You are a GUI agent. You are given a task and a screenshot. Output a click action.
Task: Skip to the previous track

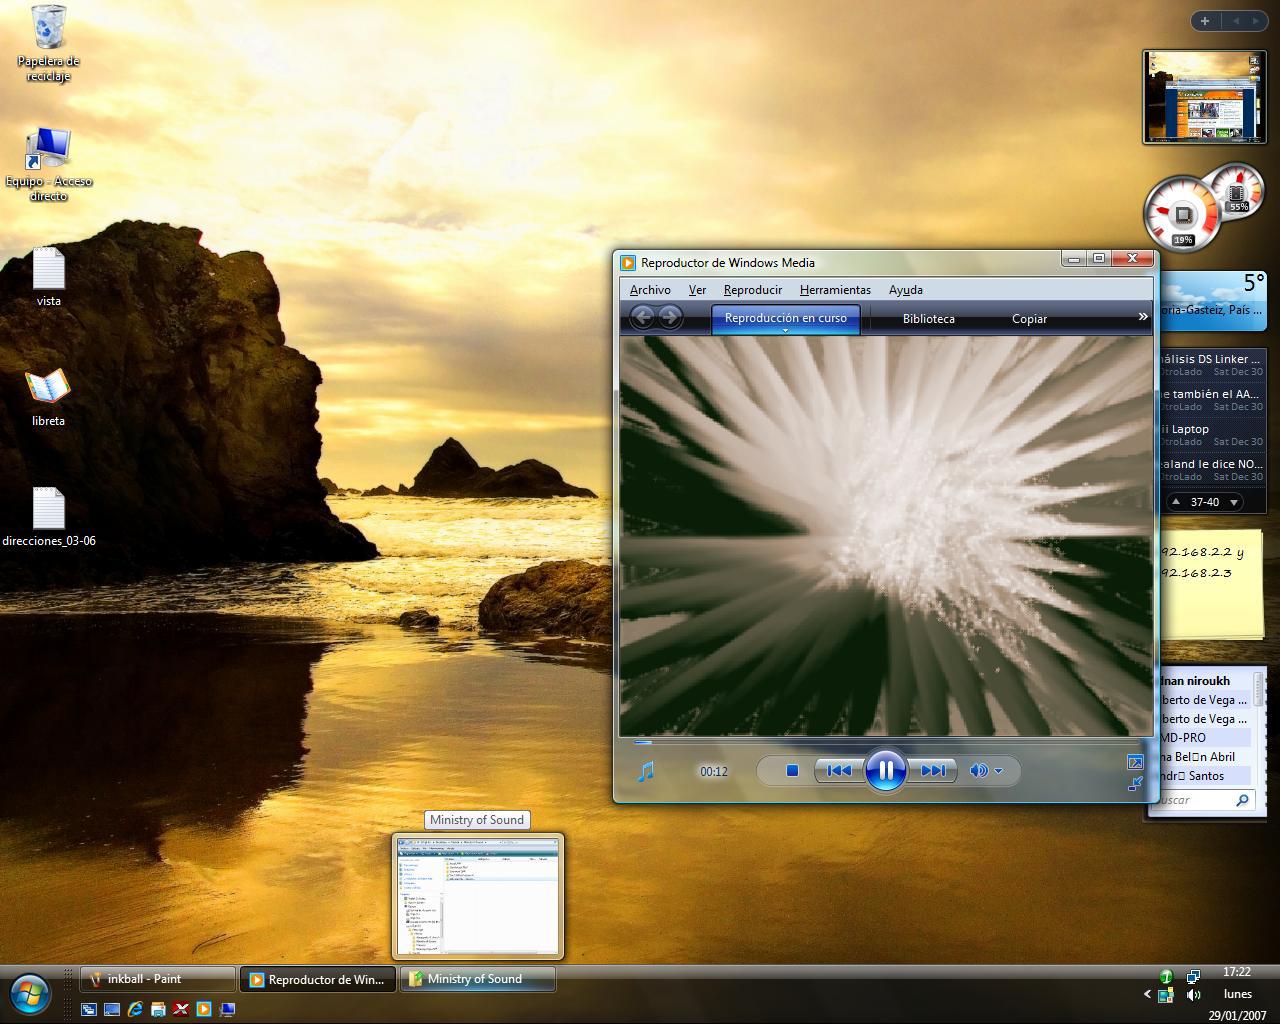point(840,770)
